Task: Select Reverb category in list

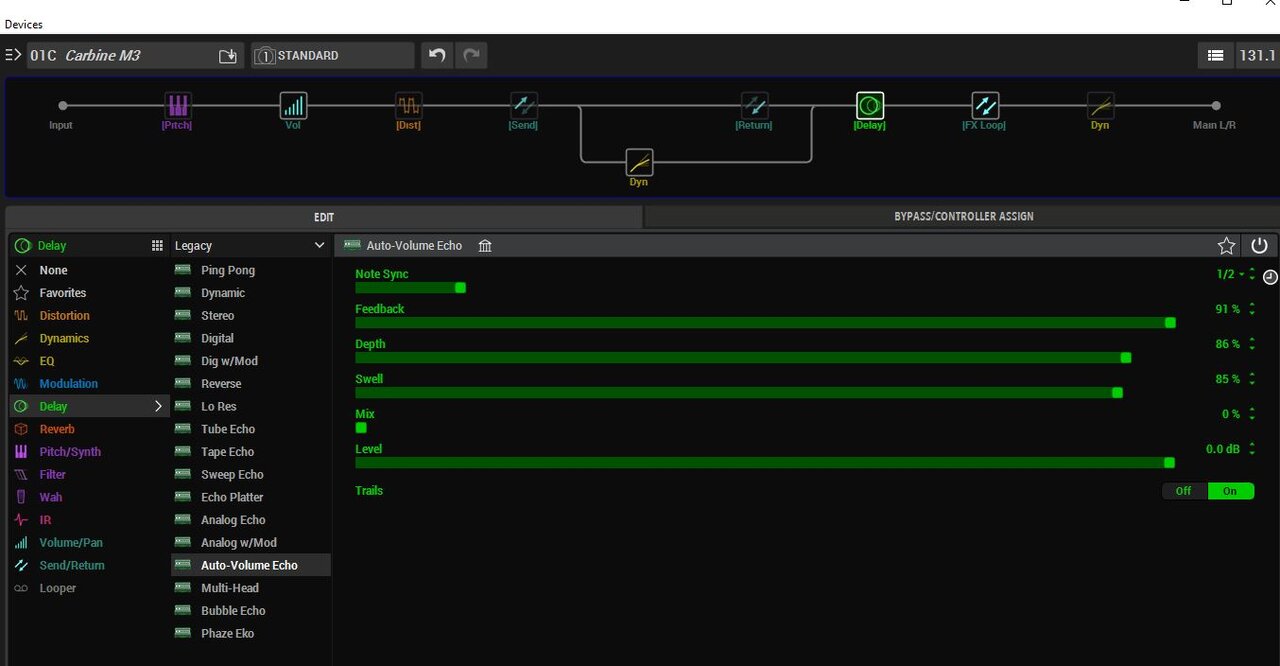Action: [57, 429]
